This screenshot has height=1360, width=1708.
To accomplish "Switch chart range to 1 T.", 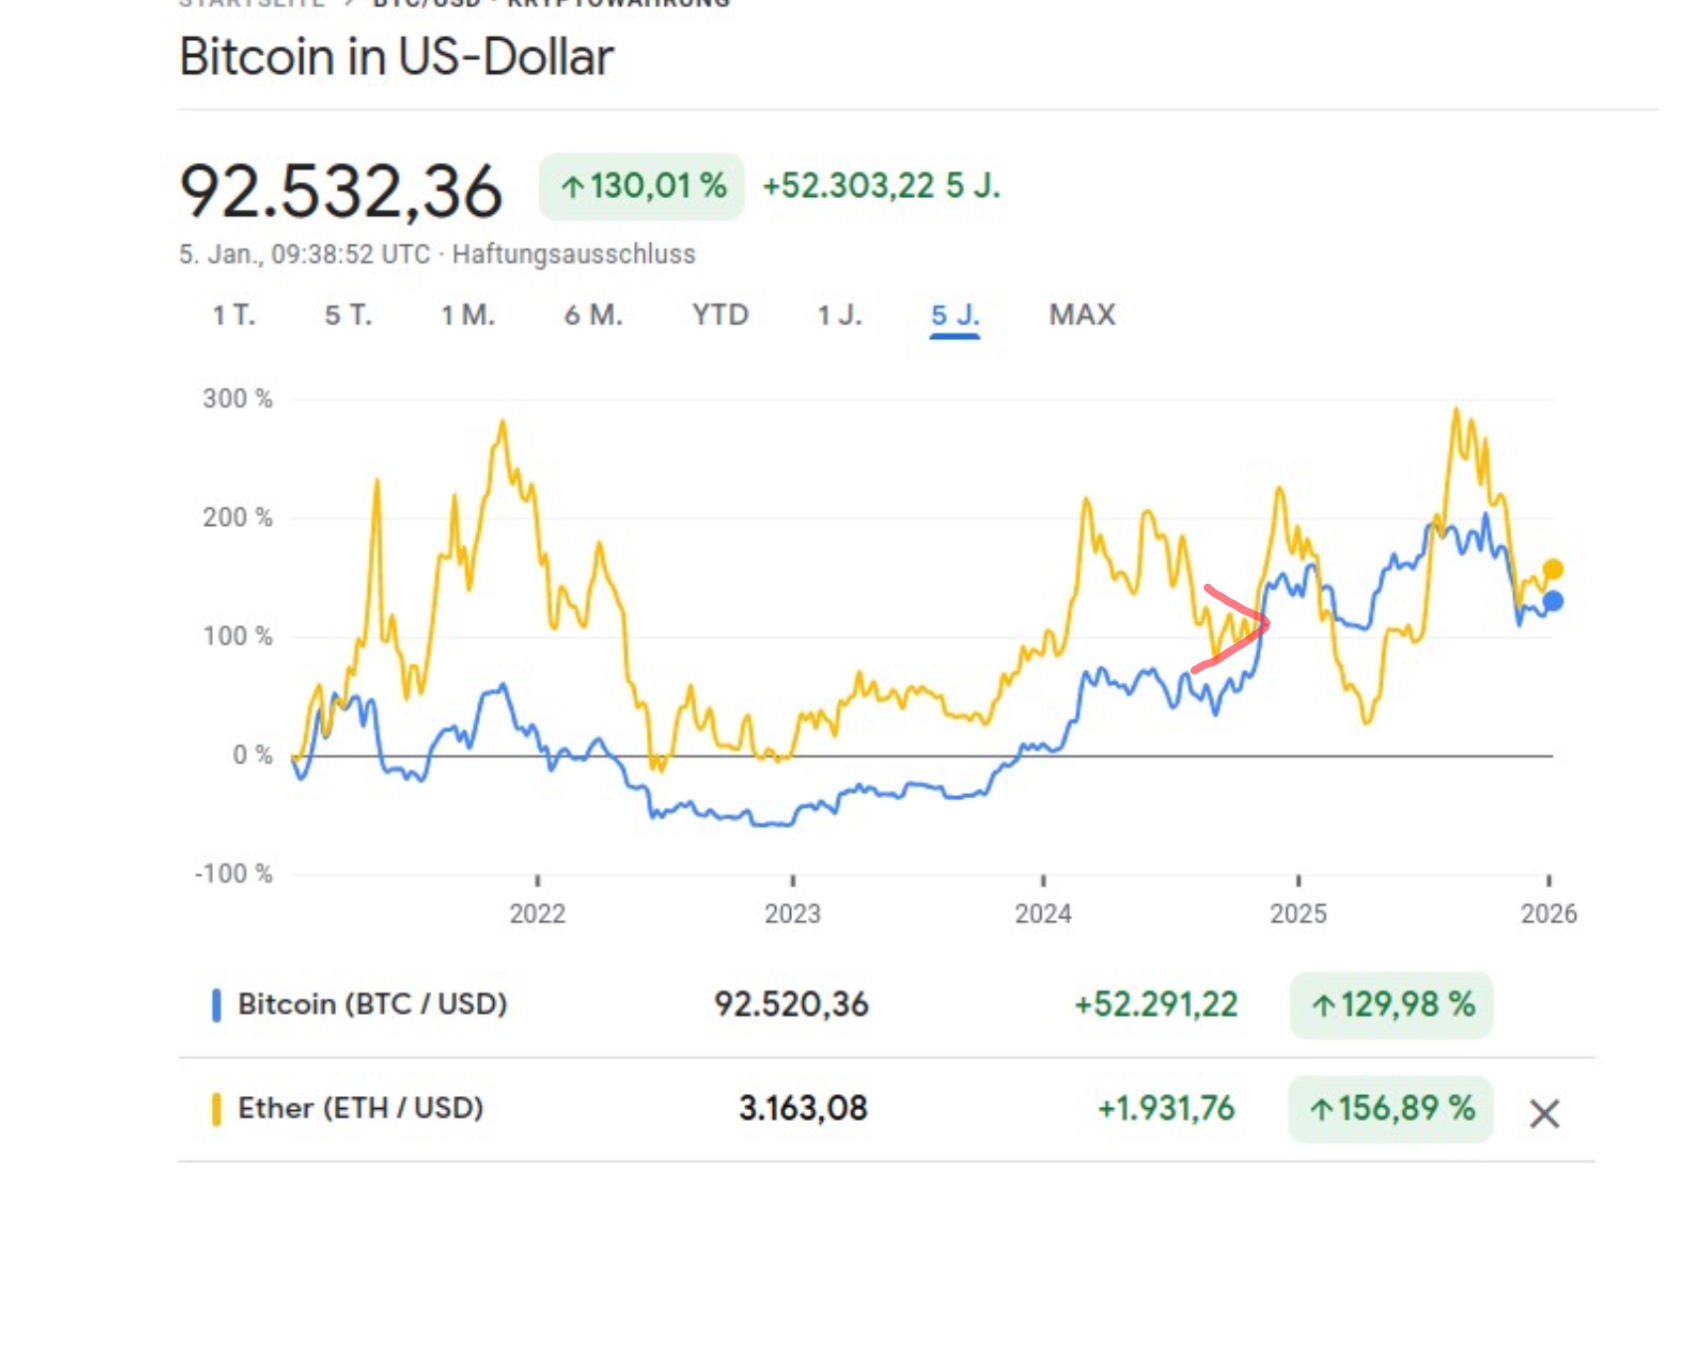I will [x=234, y=316].
